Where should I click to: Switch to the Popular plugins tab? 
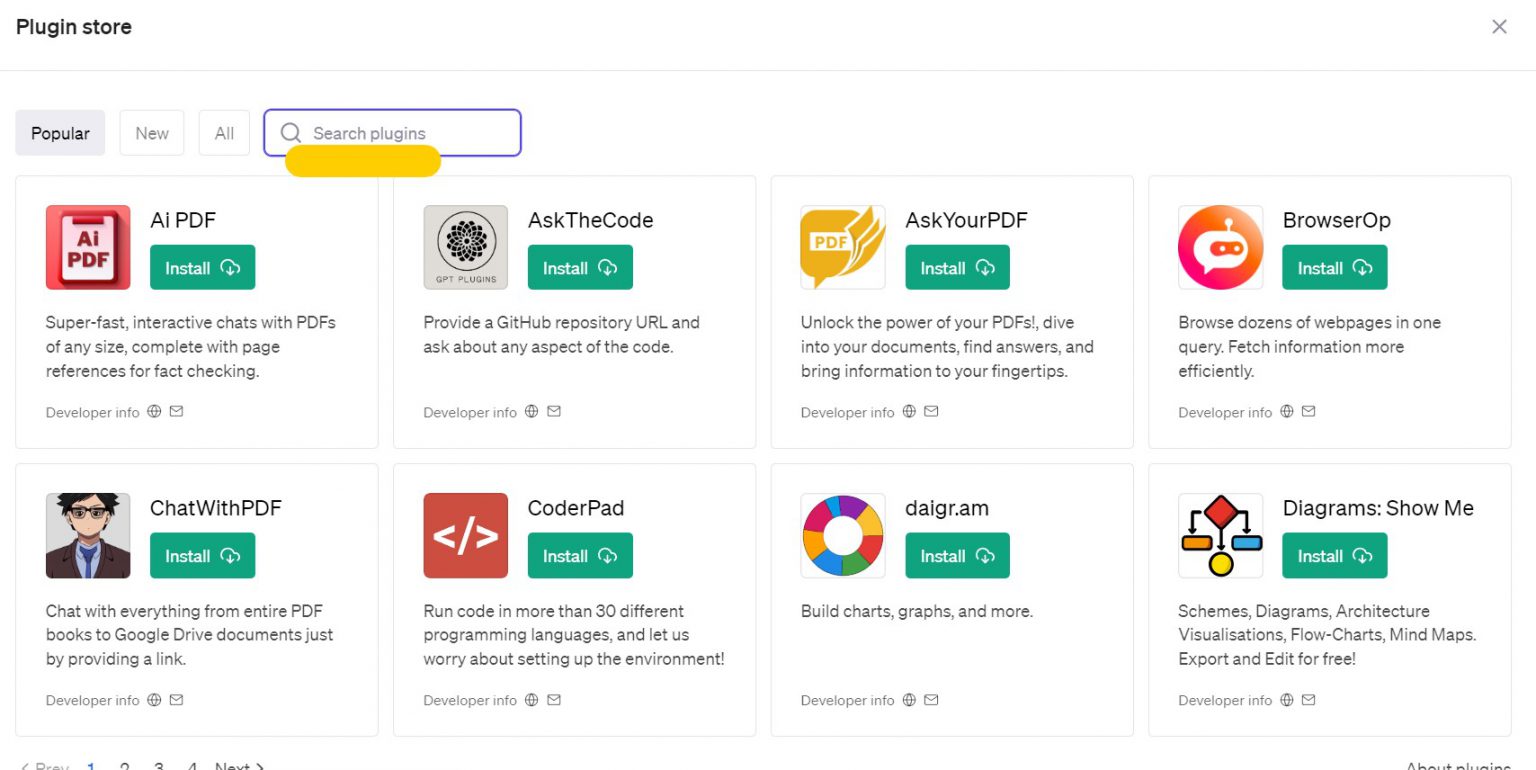[x=59, y=132]
